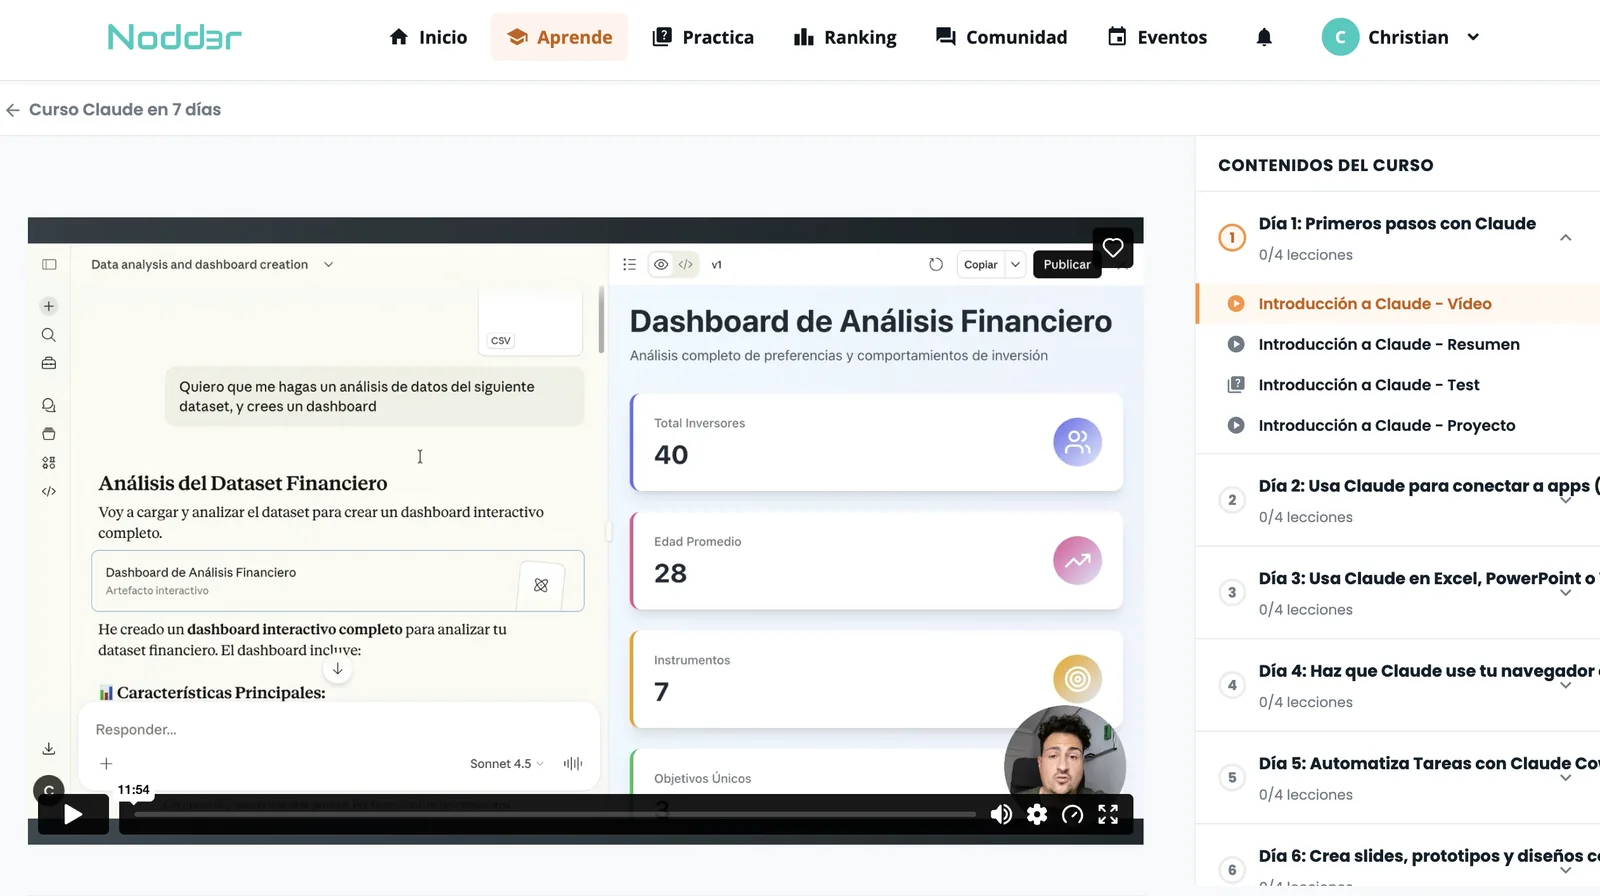The image size is (1600, 896).
Task: Open the grid apps icon in the sidebar
Action: point(49,462)
